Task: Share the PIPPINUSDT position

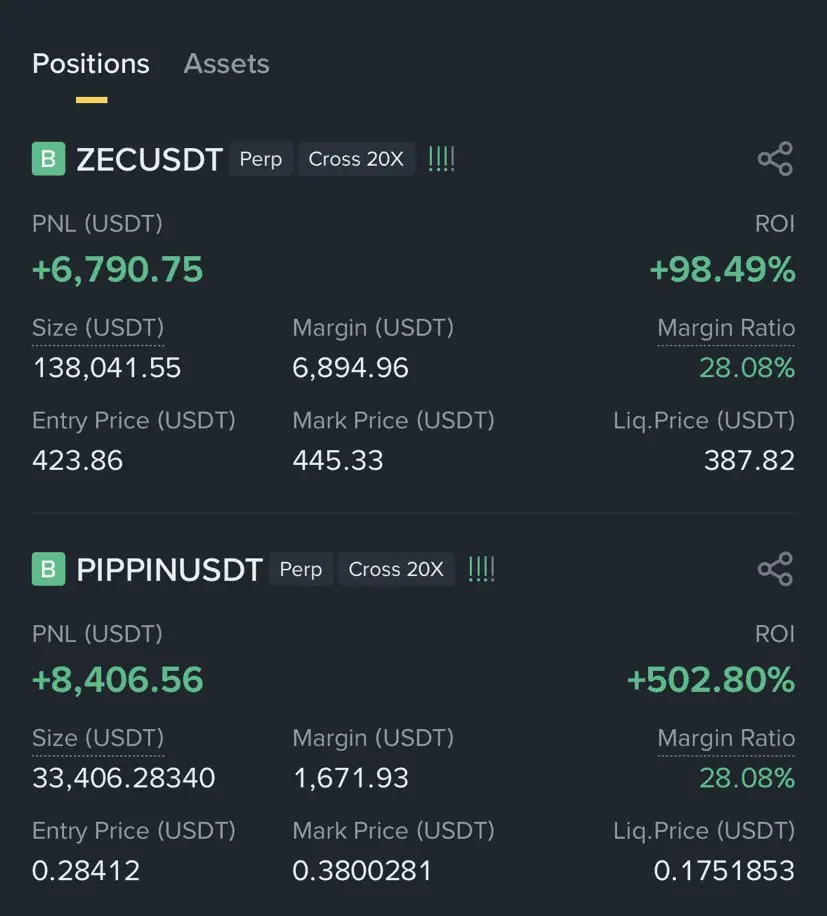Action: click(775, 569)
